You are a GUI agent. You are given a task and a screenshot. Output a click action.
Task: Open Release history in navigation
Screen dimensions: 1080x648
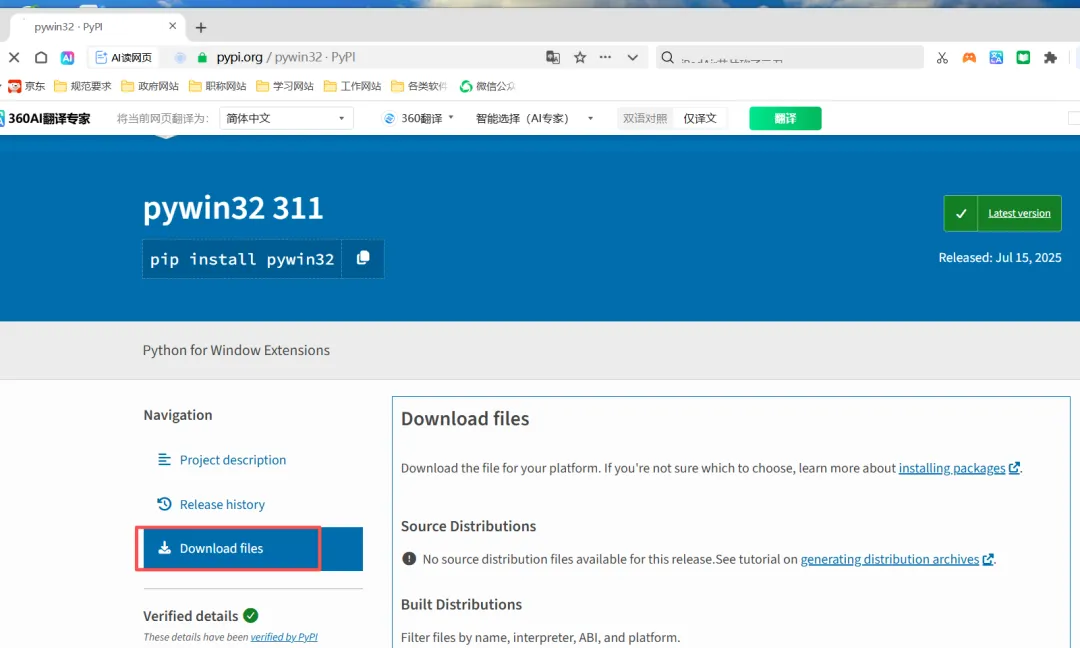point(222,505)
